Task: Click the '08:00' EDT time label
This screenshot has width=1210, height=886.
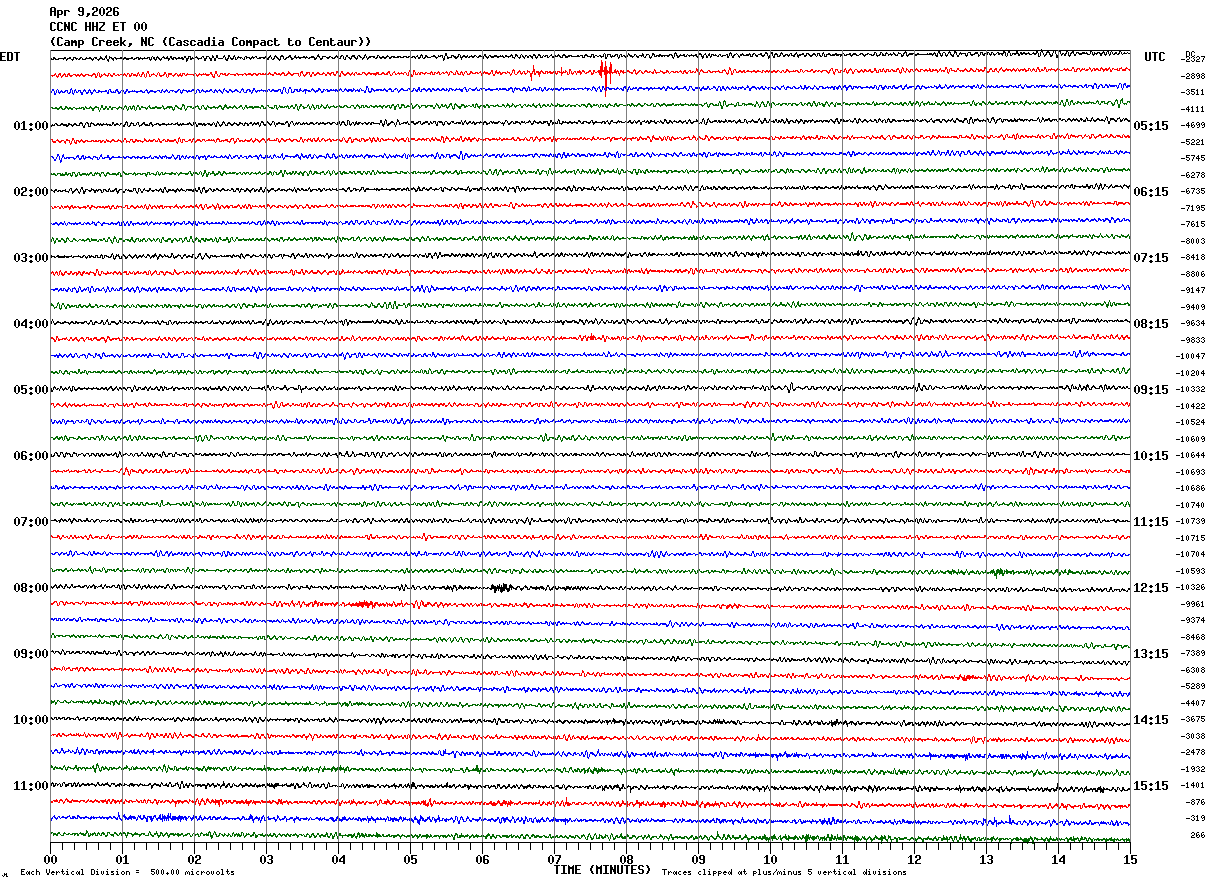Action: pos(31,588)
